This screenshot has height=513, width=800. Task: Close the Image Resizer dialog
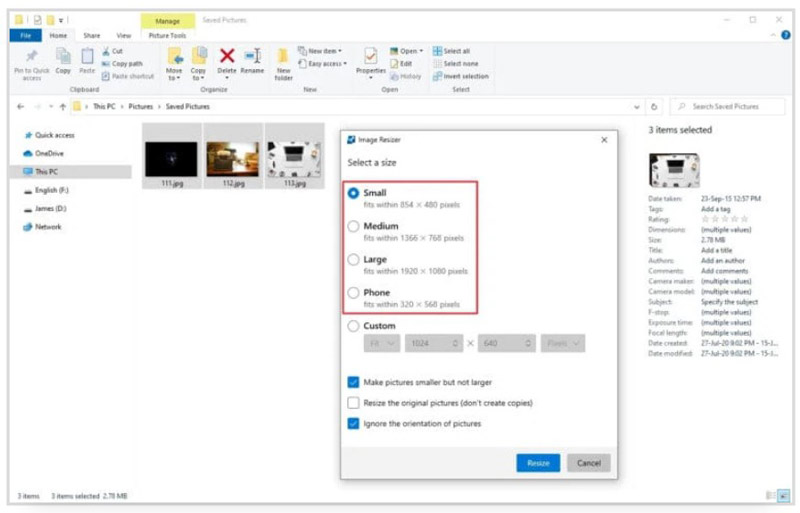604,140
